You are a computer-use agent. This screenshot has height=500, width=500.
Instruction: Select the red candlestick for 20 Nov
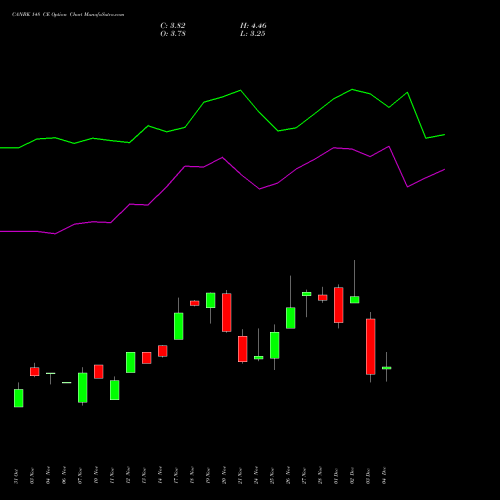tap(227, 312)
